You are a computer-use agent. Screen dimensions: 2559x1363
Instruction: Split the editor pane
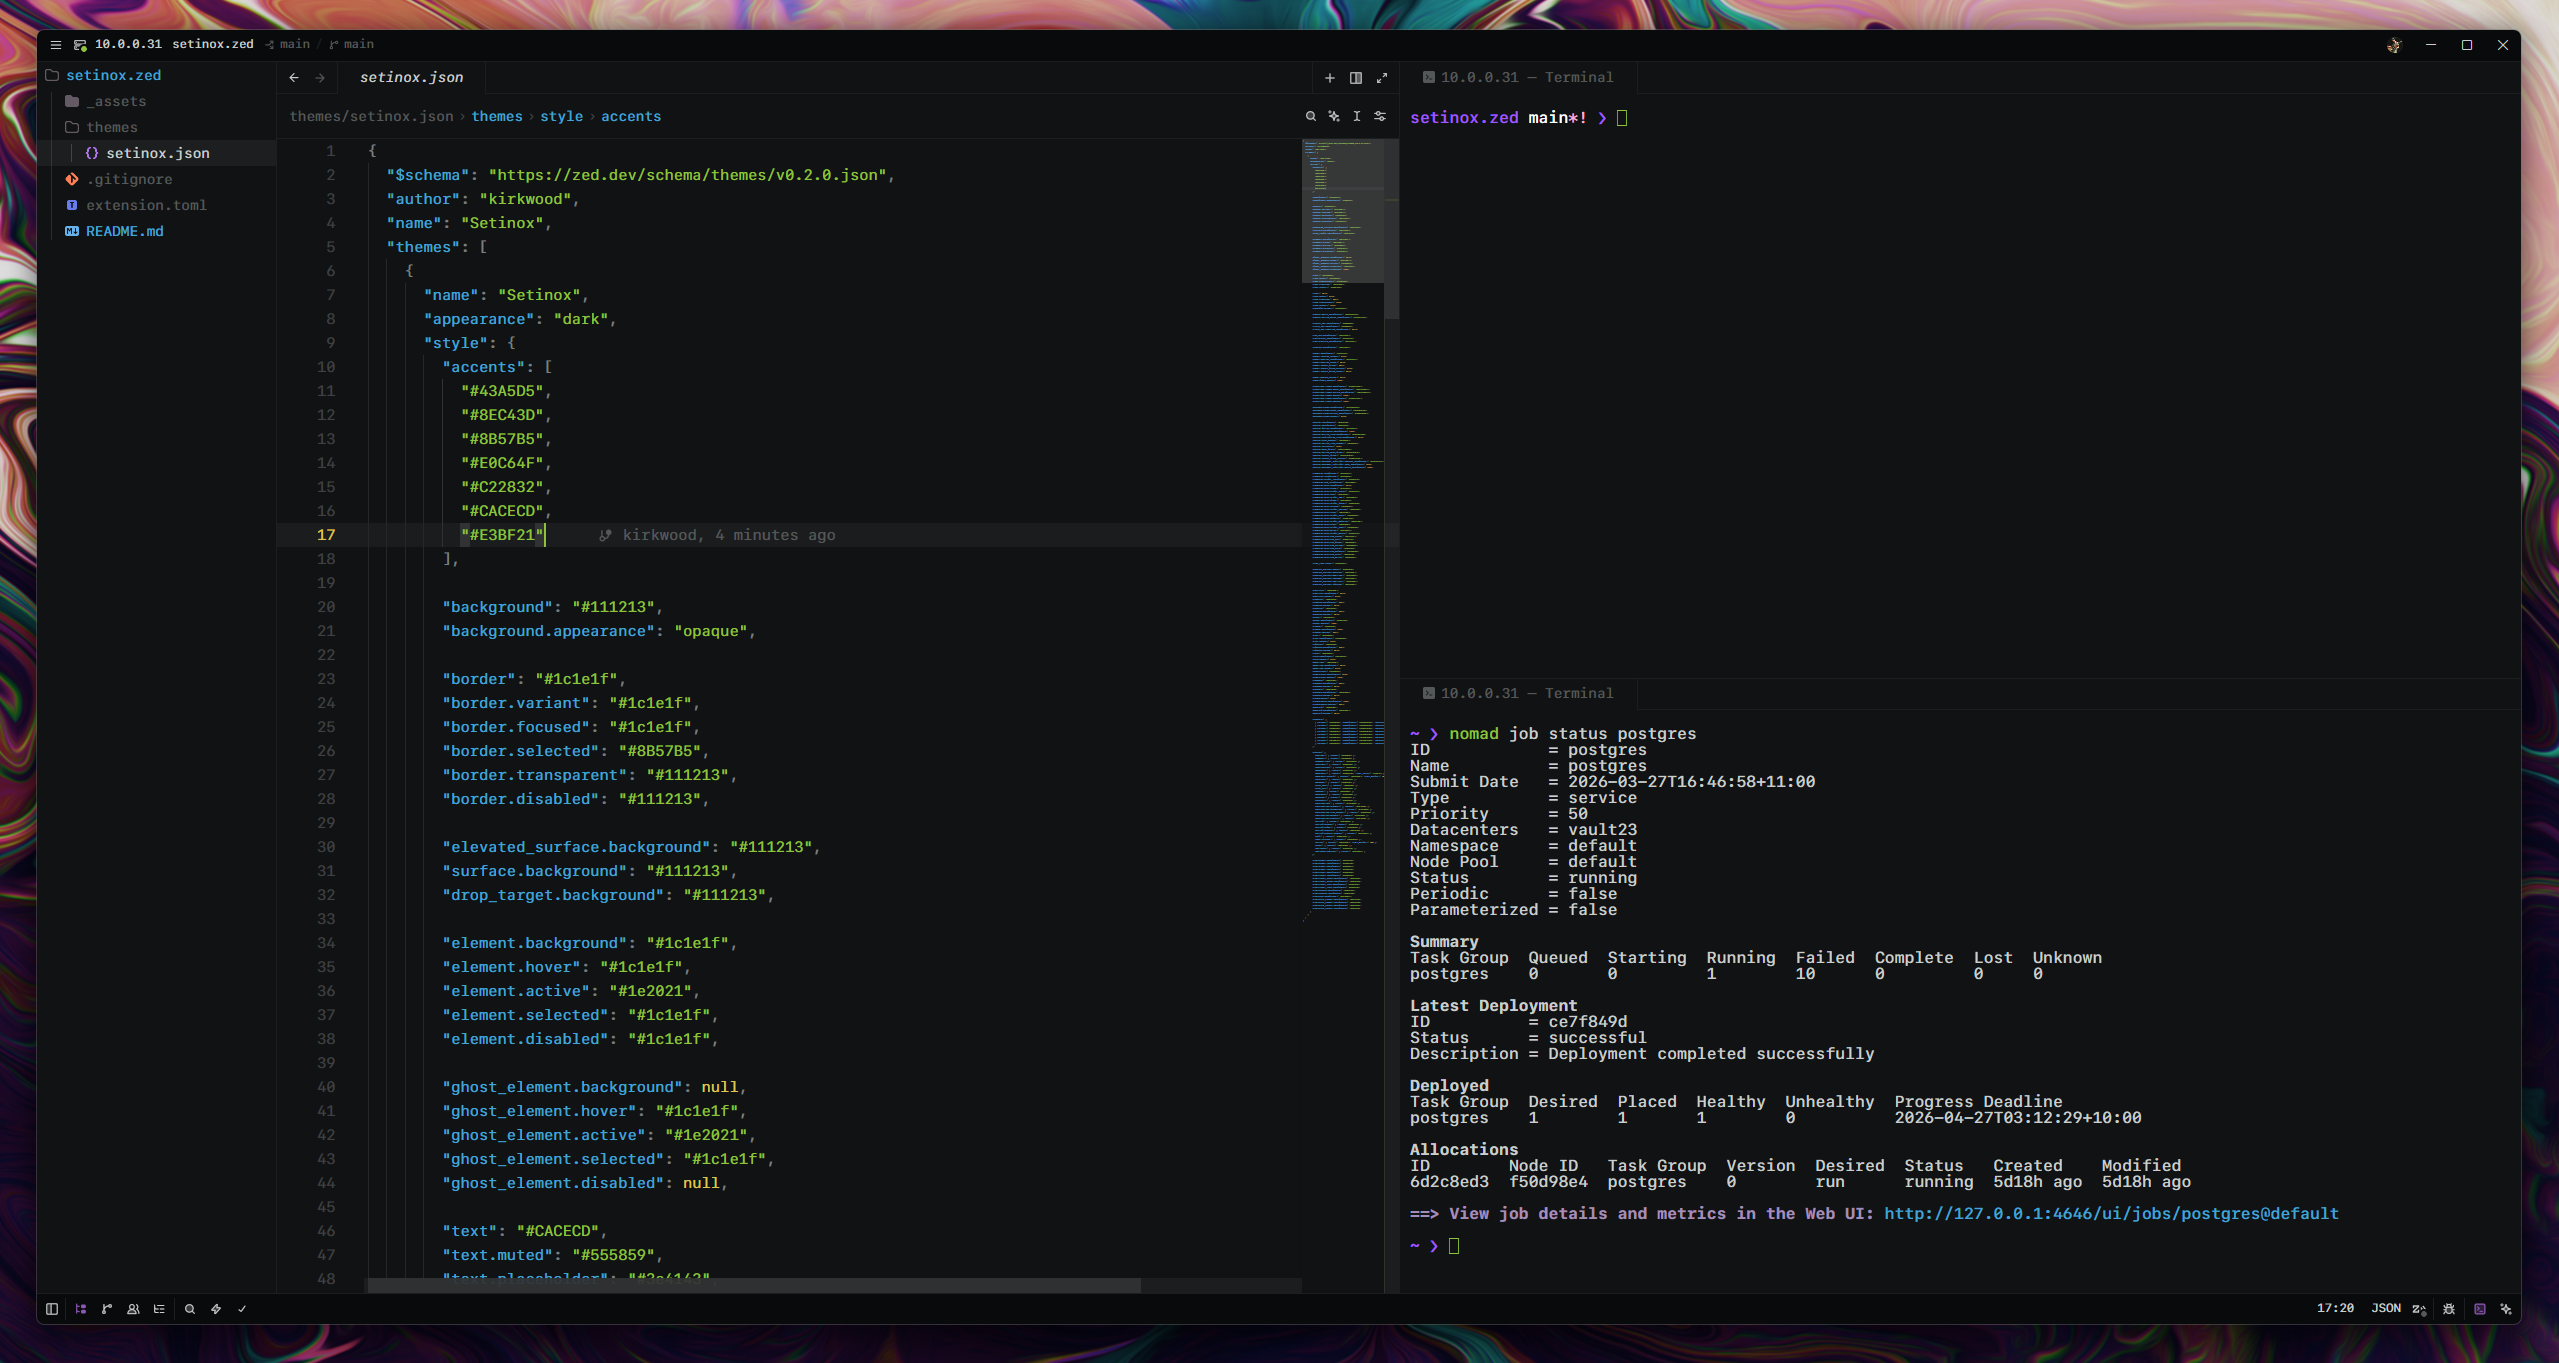pos(1356,78)
